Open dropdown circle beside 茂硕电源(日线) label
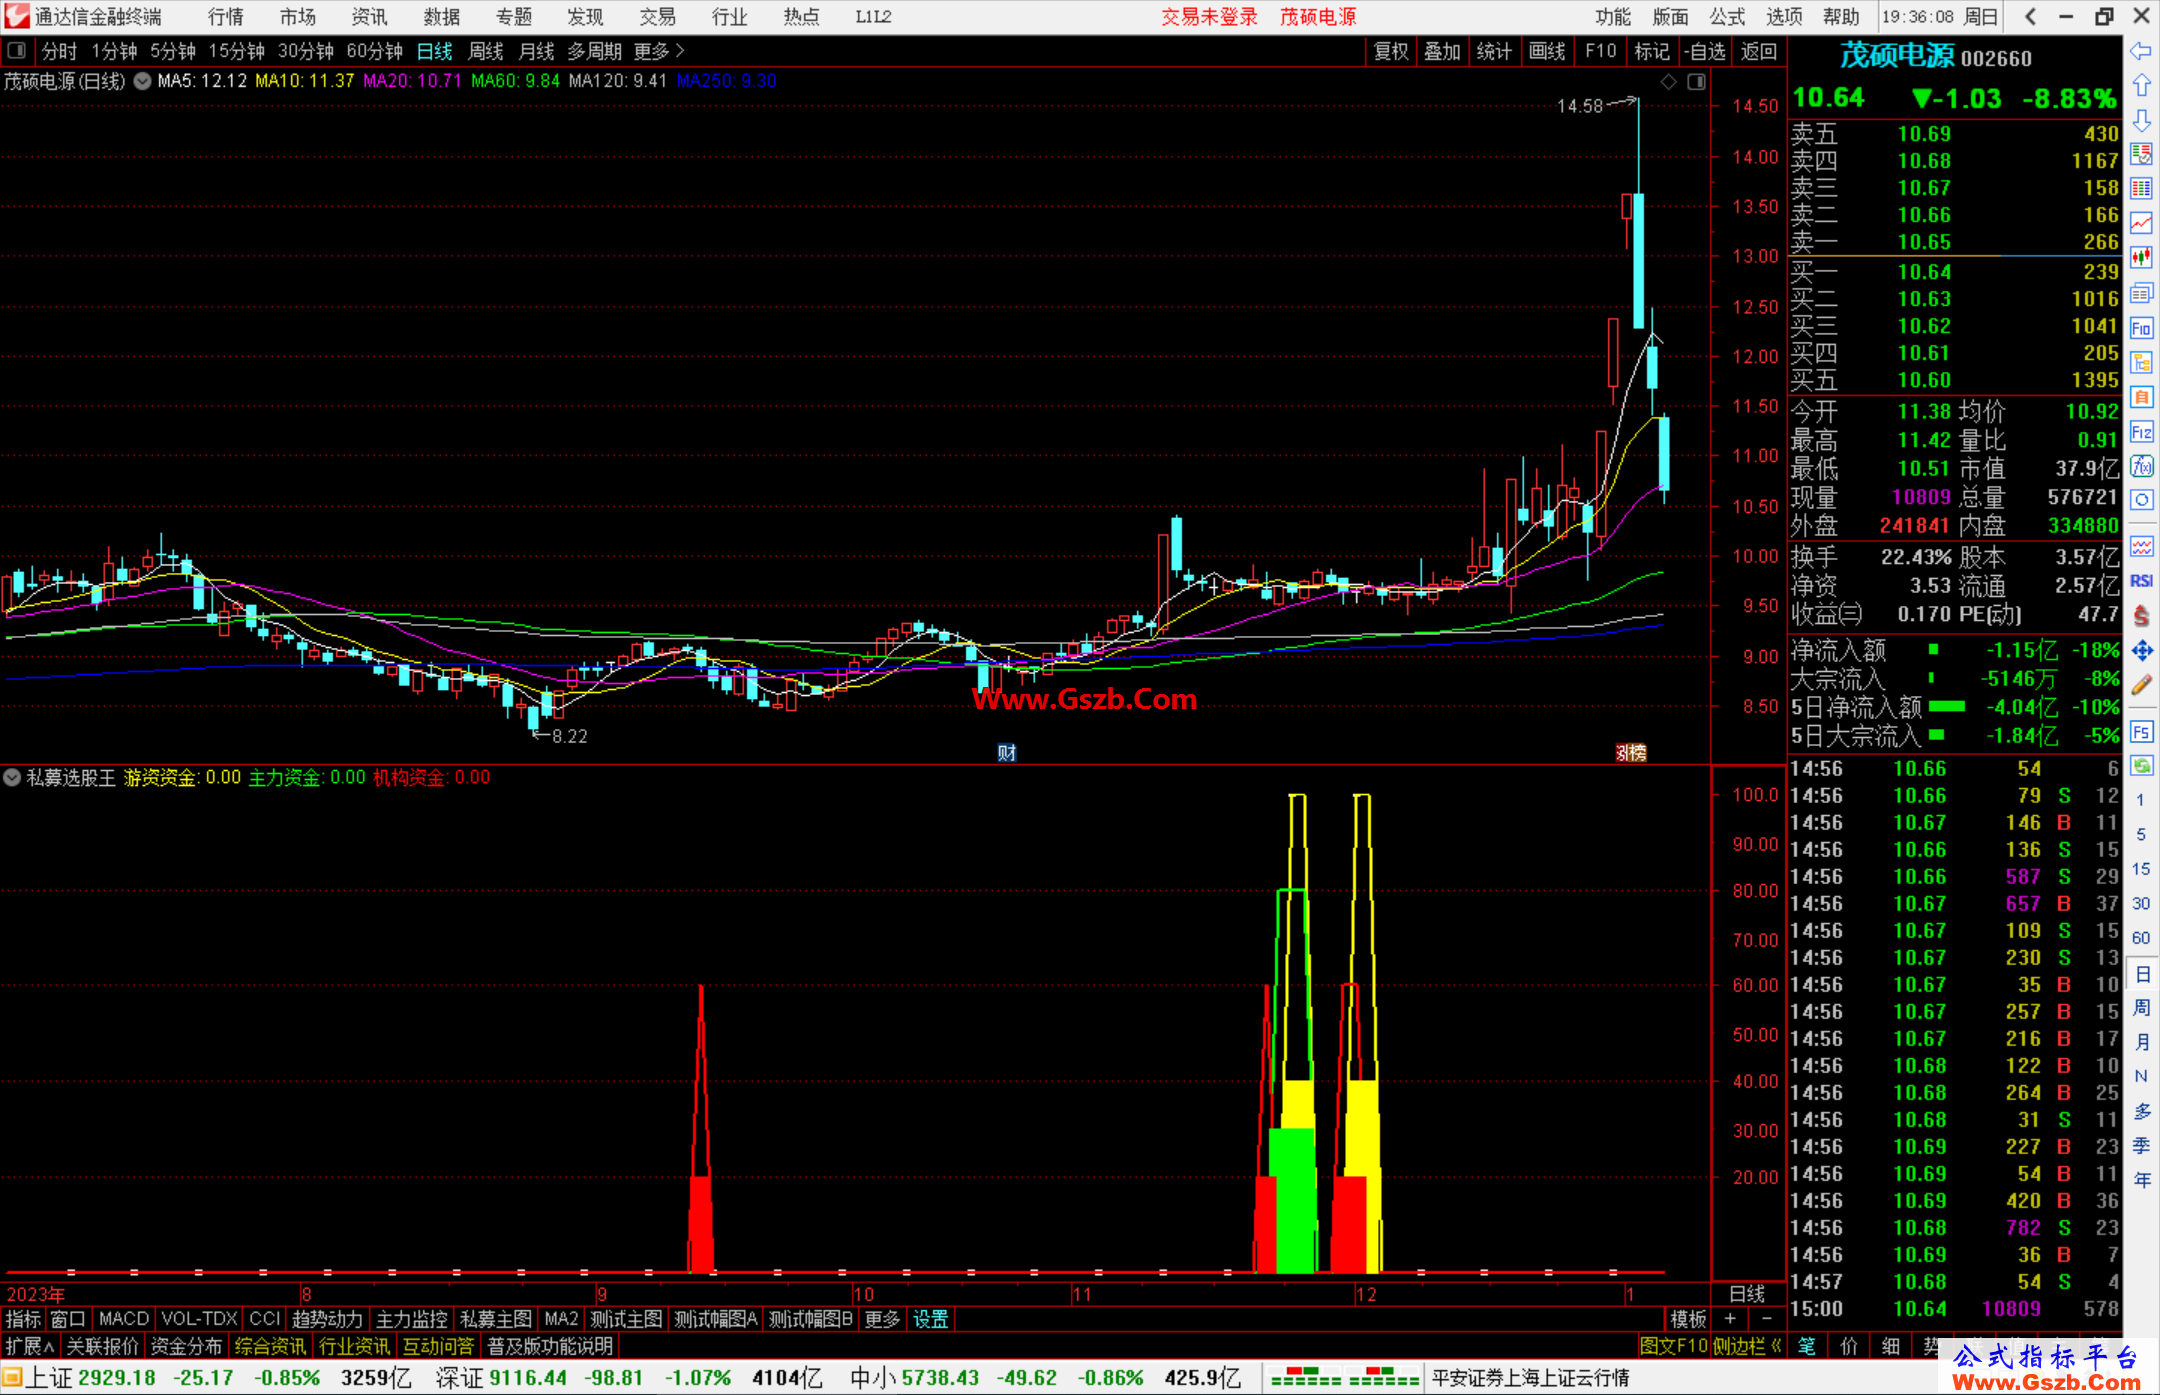 (x=142, y=81)
